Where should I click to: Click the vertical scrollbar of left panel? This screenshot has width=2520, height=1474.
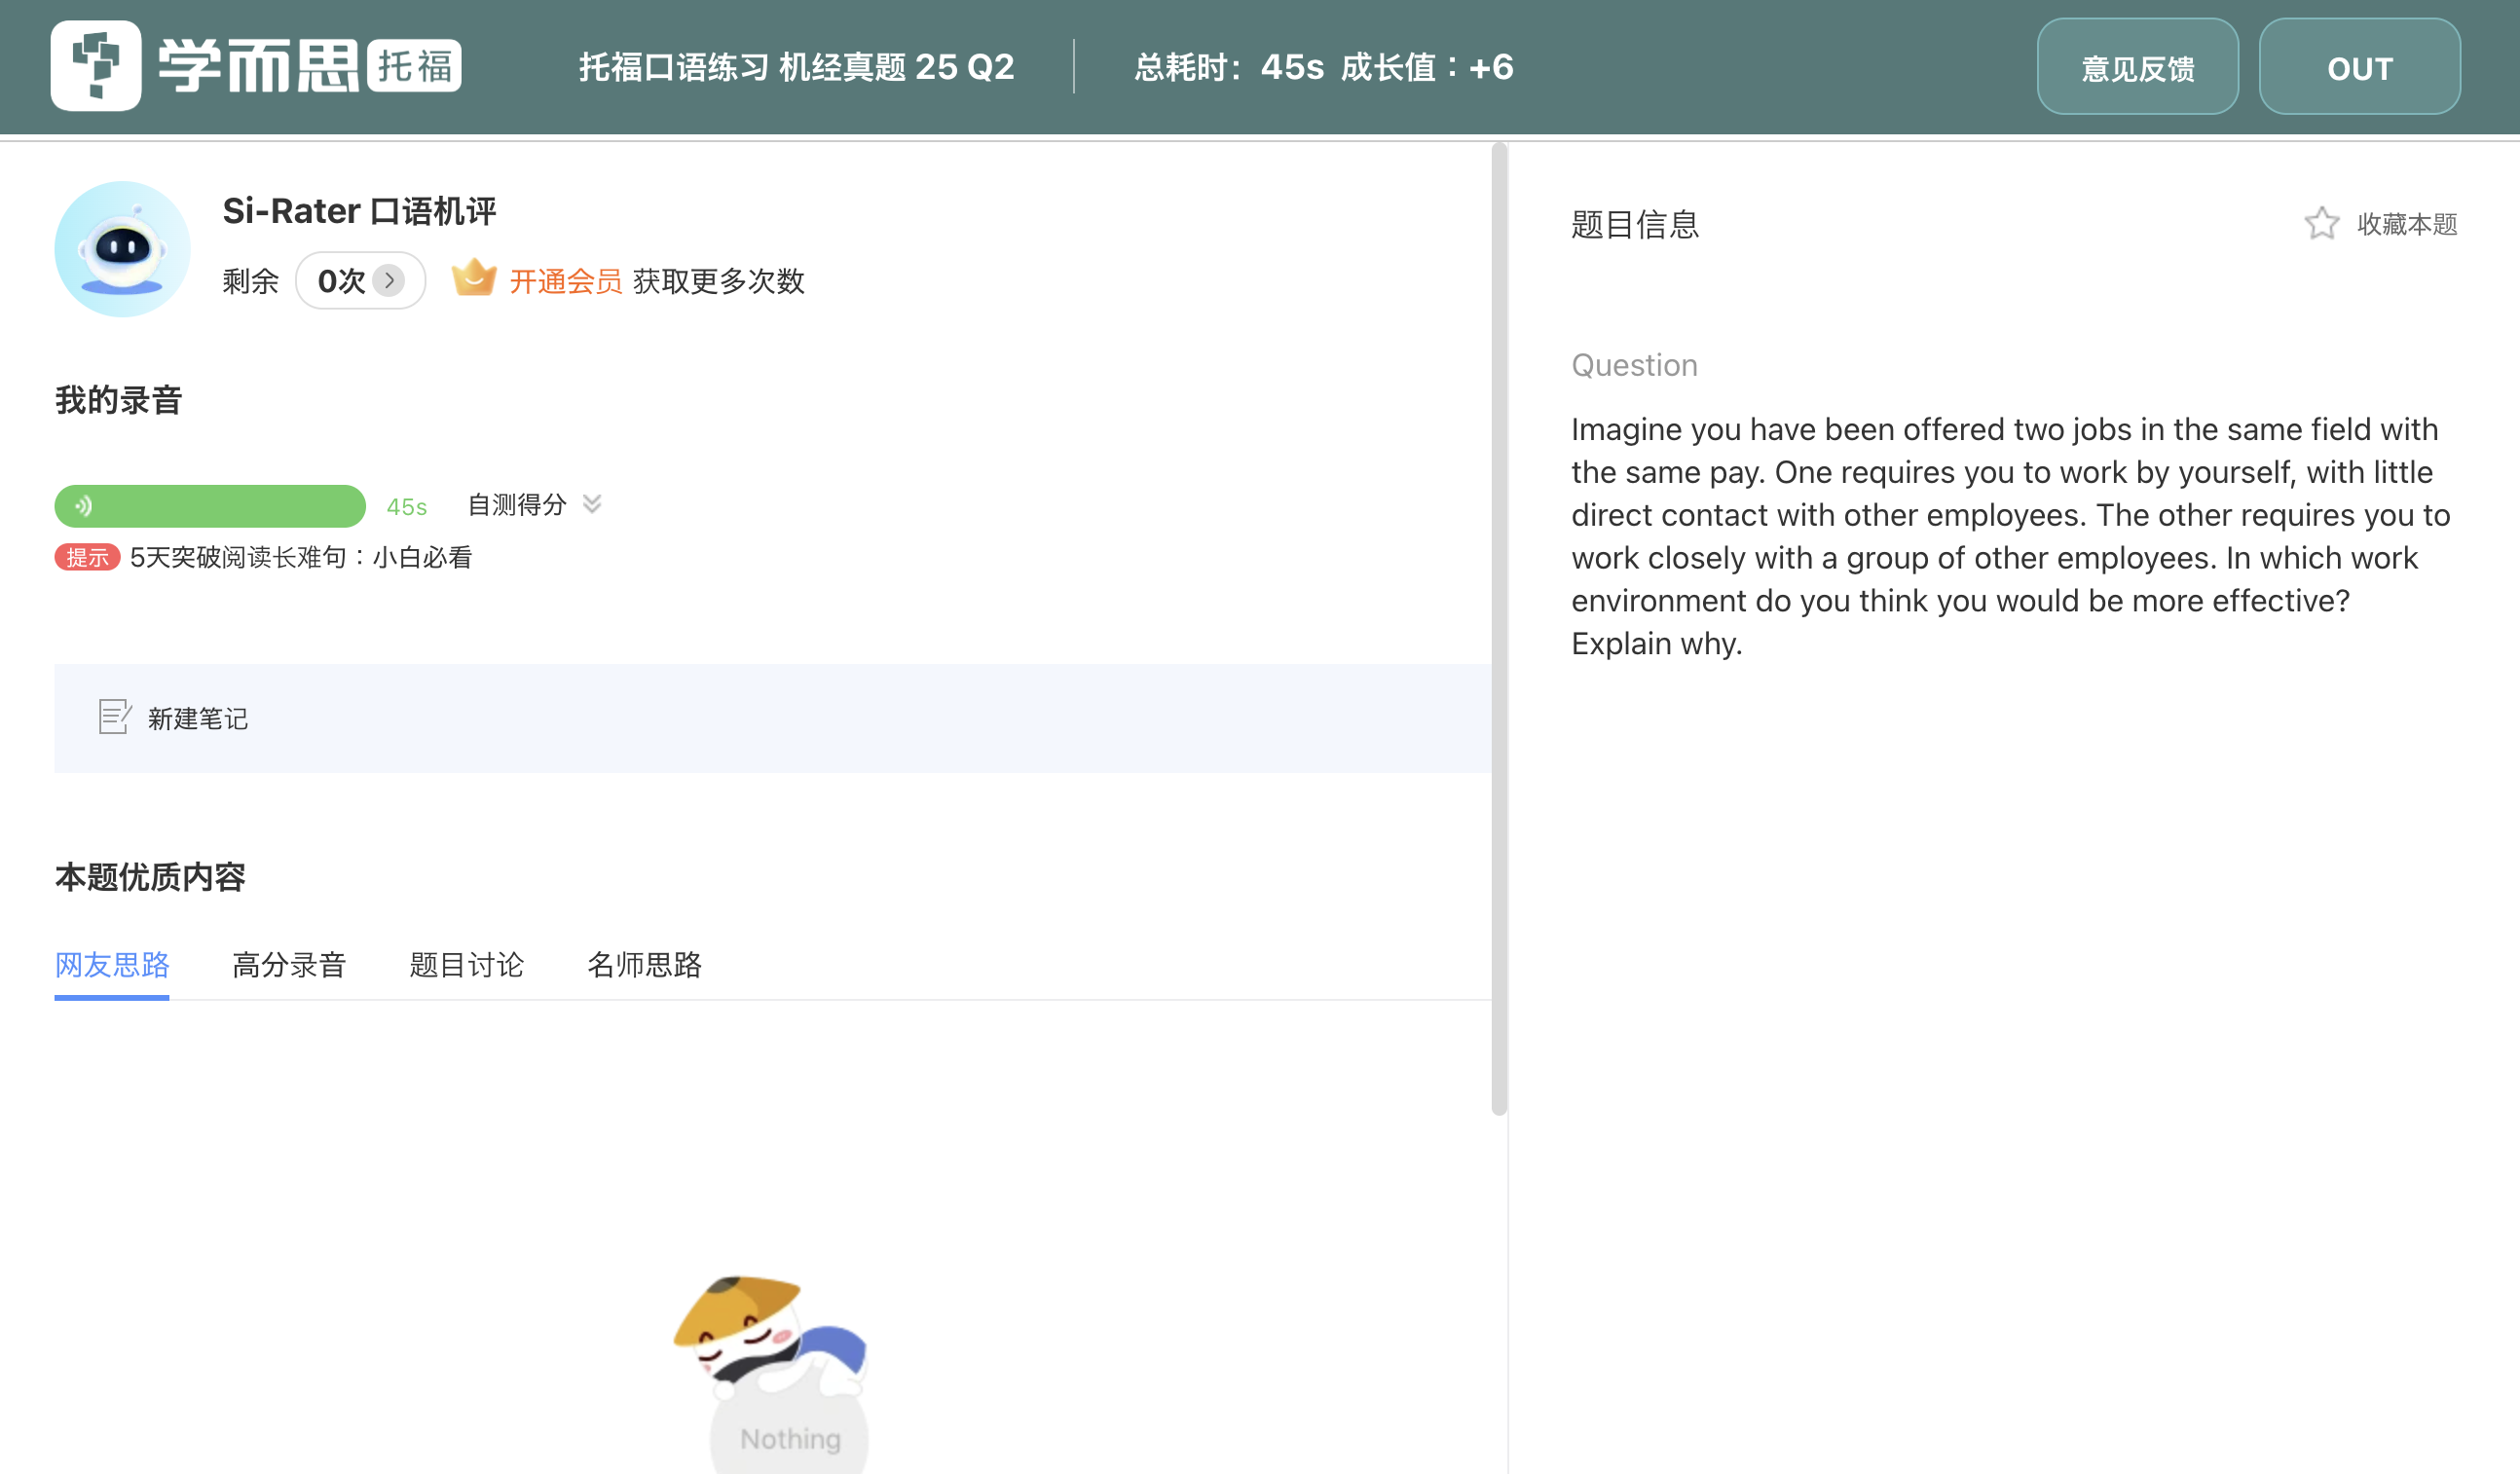(1498, 630)
